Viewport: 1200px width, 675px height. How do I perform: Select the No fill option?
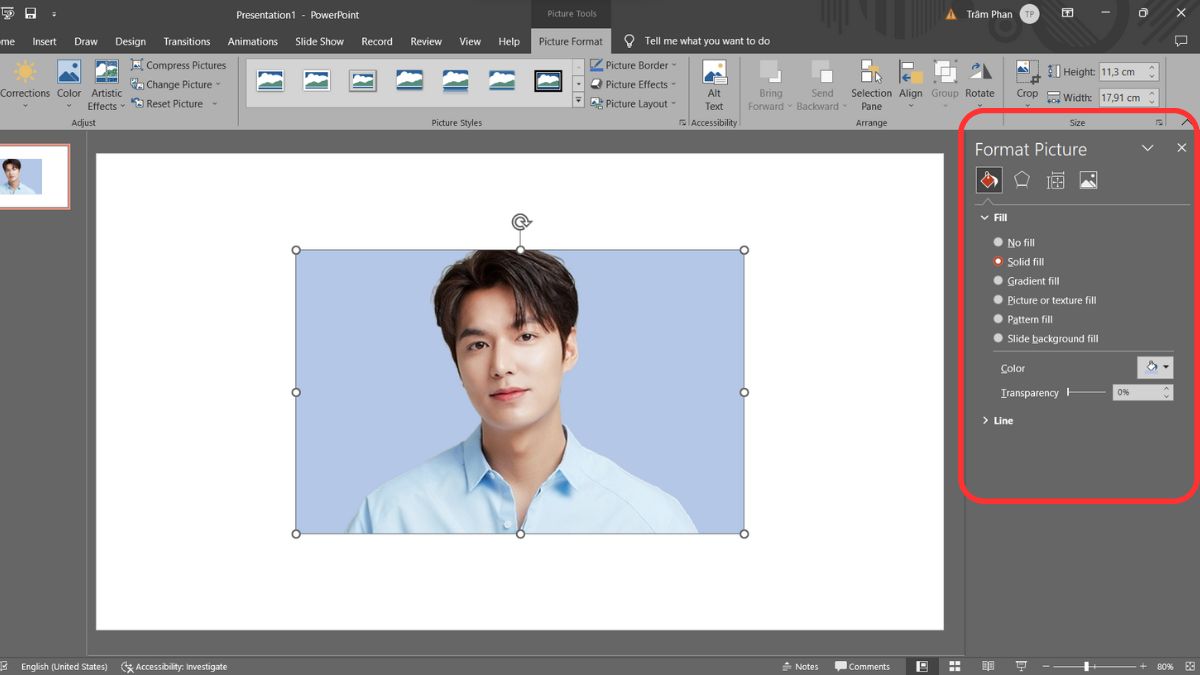pos(998,242)
